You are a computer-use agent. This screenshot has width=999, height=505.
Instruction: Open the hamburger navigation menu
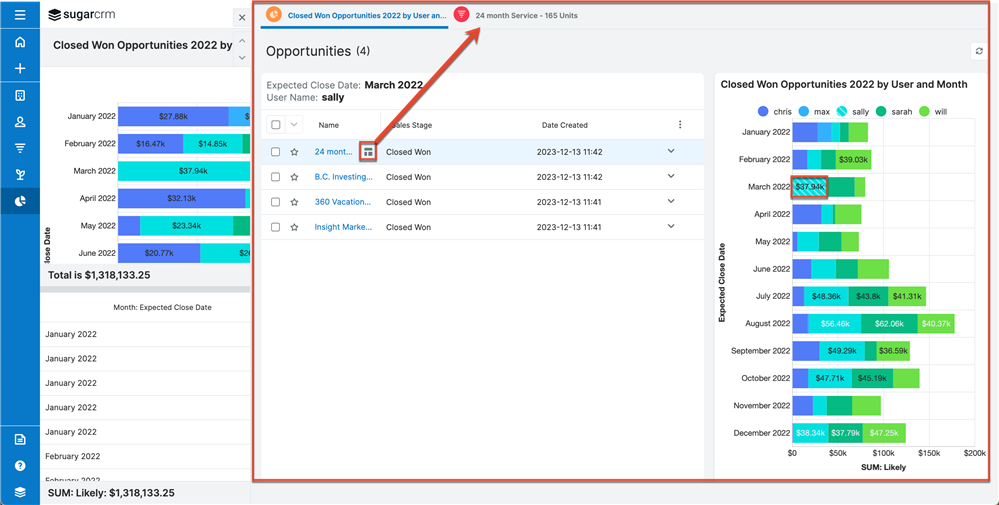20,15
